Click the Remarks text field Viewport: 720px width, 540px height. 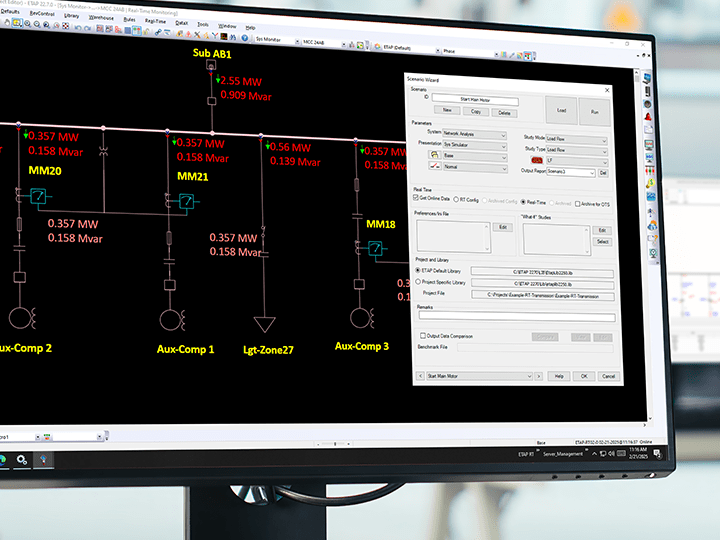(514, 318)
